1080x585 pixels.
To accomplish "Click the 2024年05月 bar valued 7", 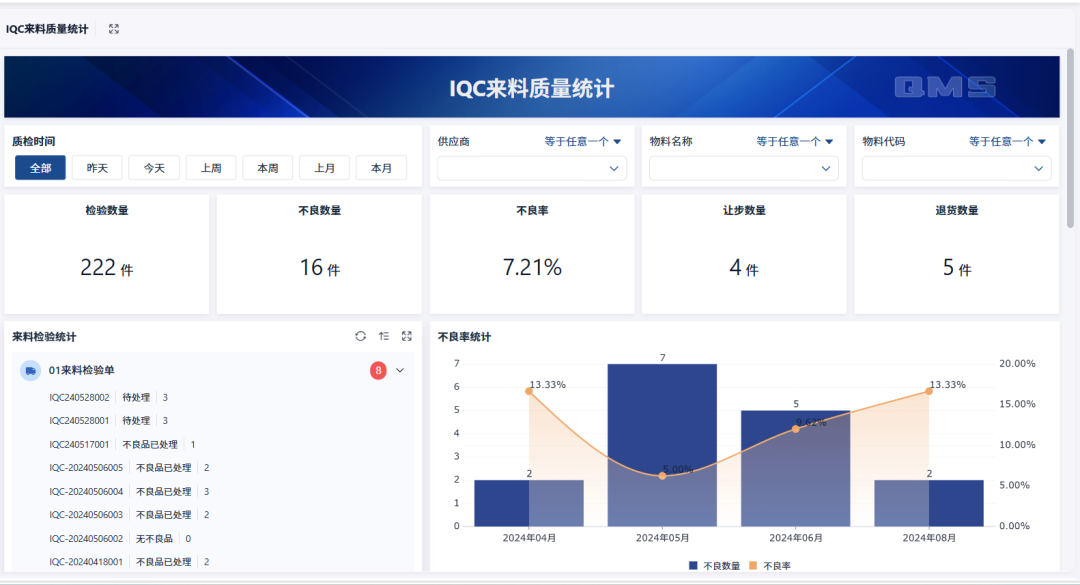I will [x=662, y=445].
